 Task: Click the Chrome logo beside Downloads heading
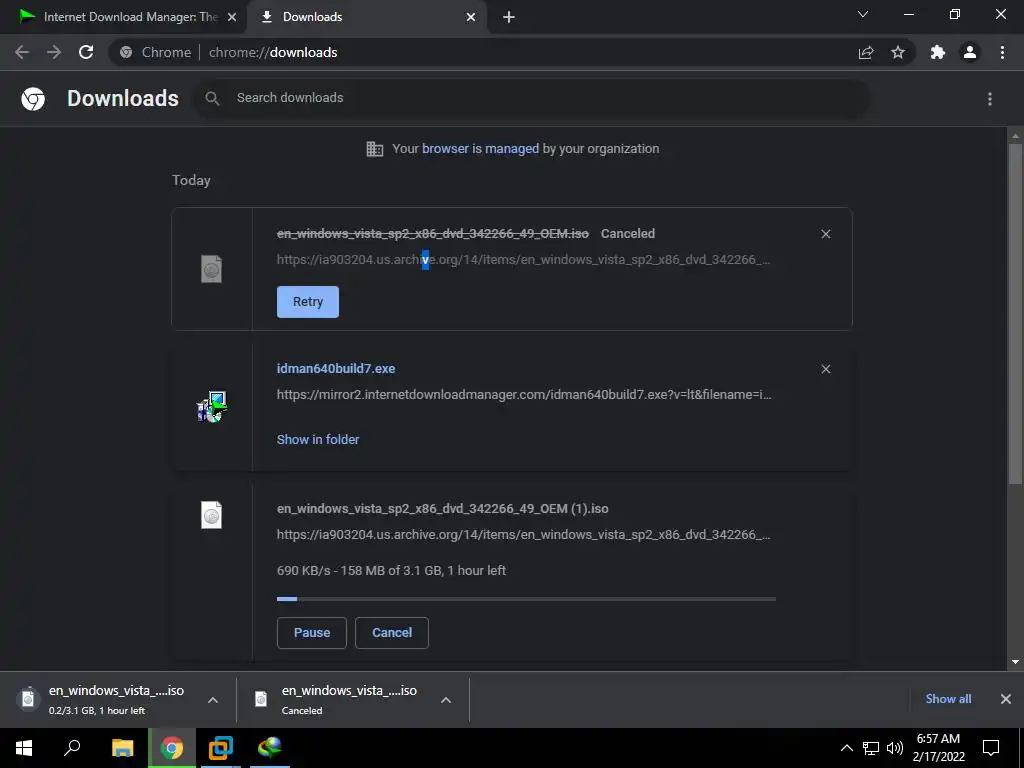(x=33, y=99)
